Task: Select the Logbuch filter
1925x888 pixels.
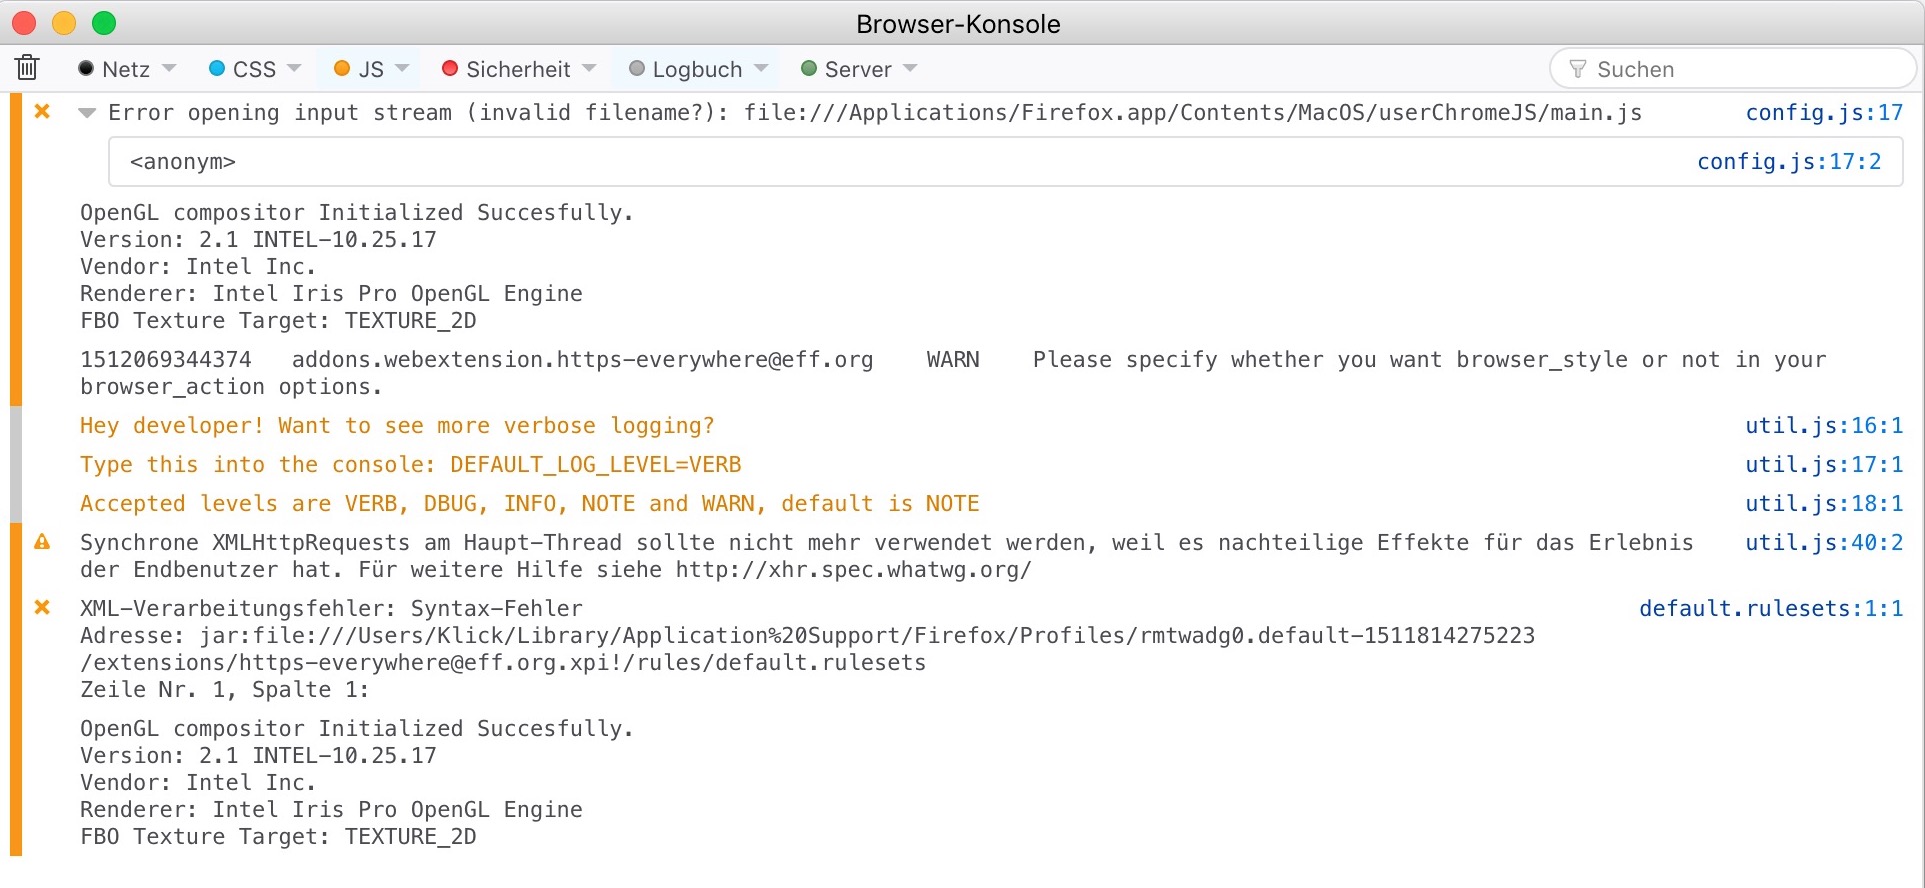Action: coord(686,69)
